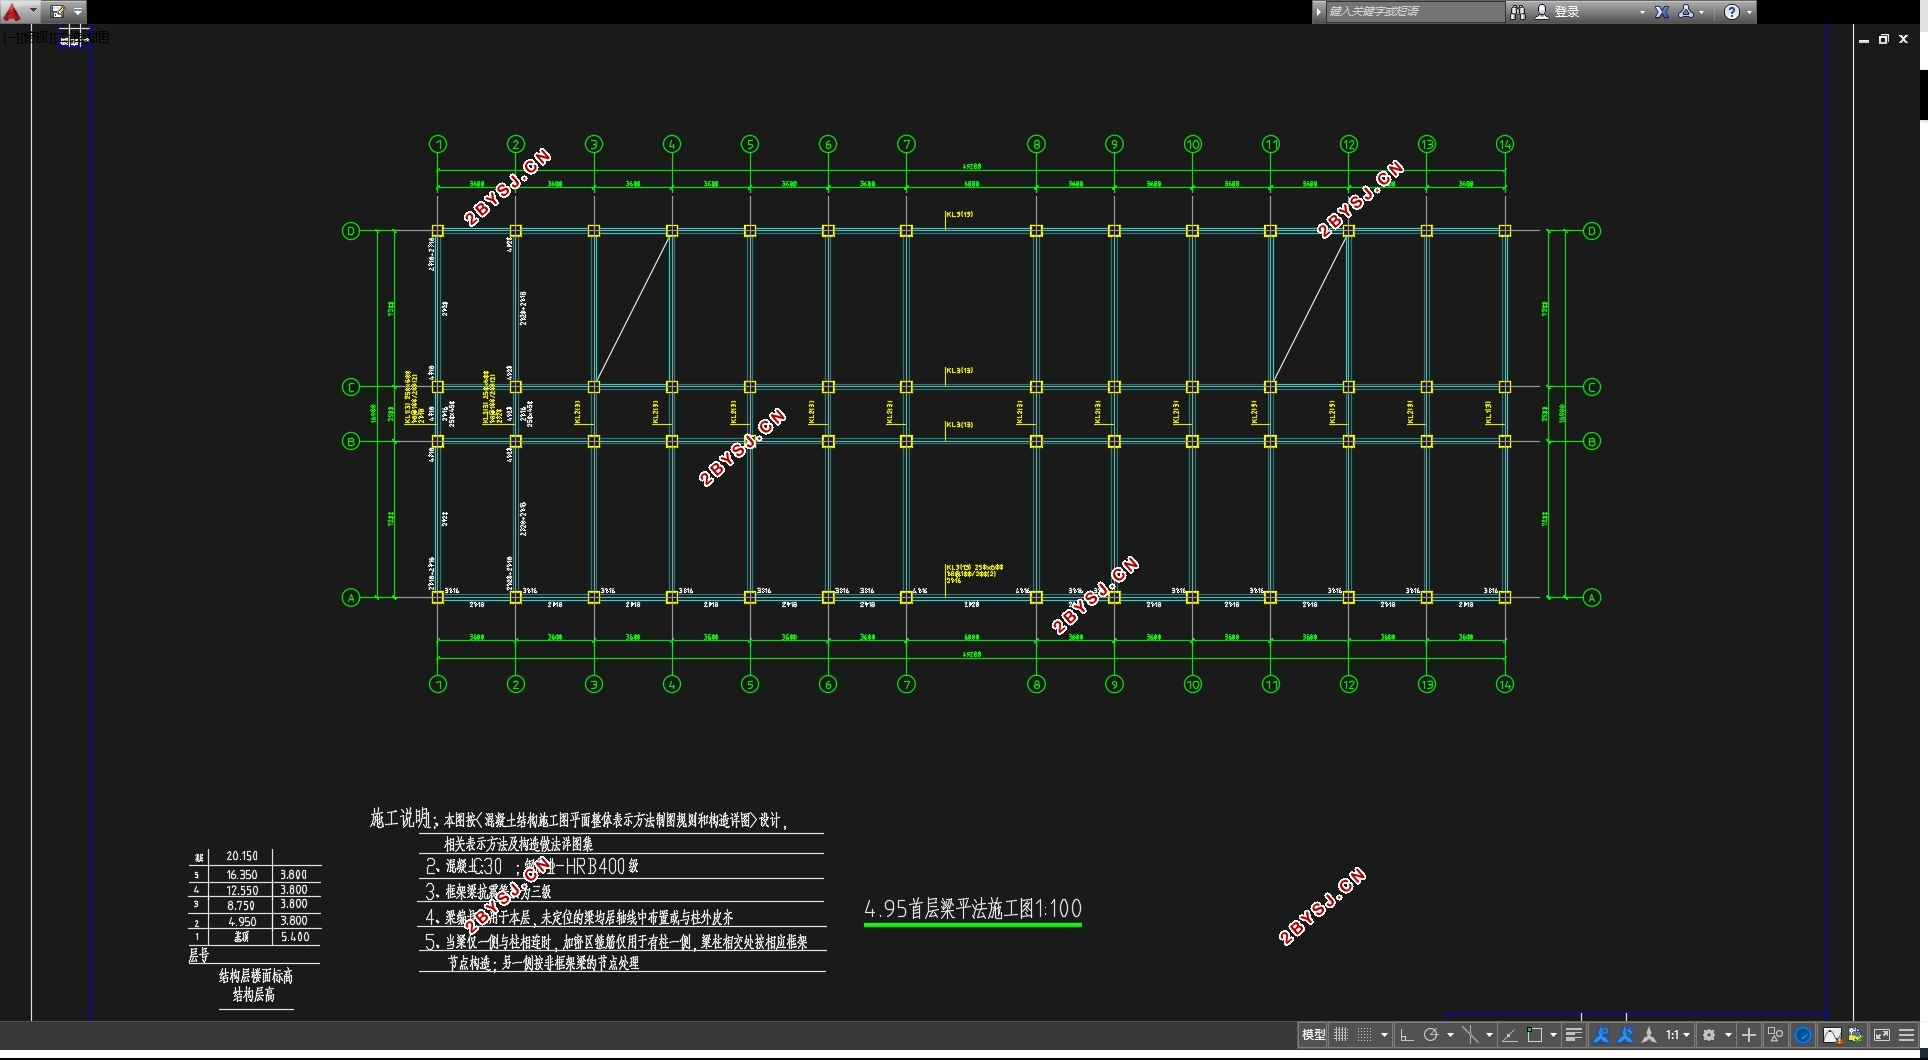Toggle isometric drafting icon
This screenshot has height=1060, width=1928.
[1470, 1035]
